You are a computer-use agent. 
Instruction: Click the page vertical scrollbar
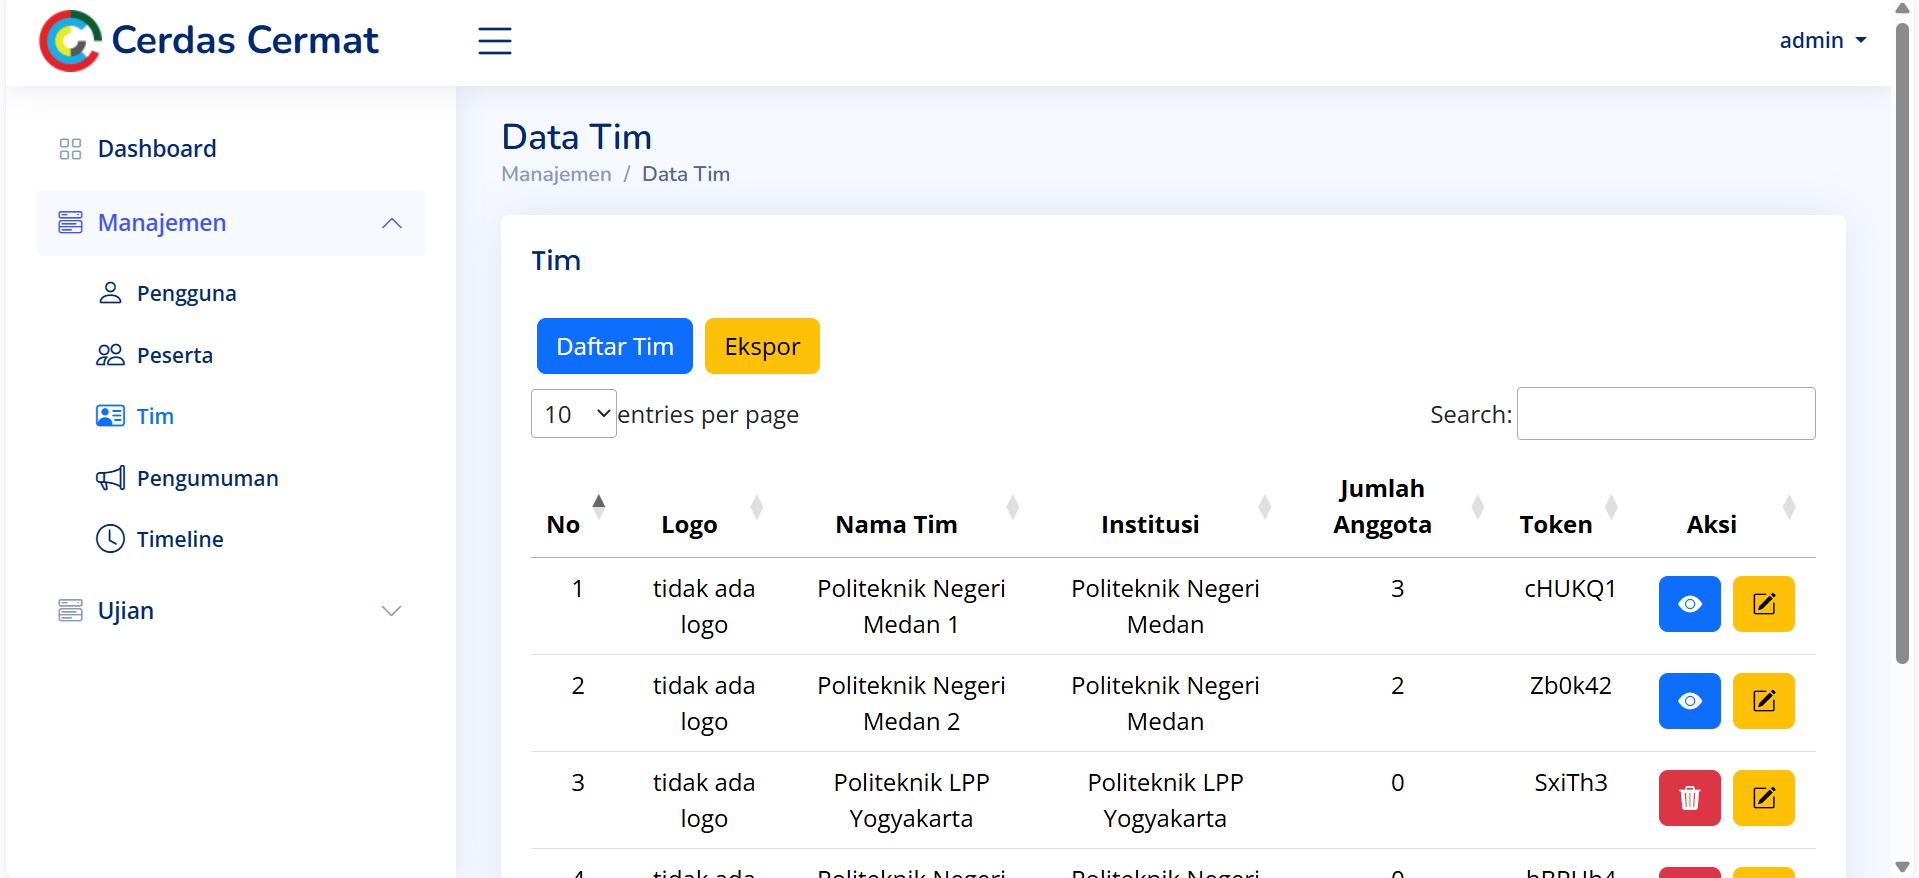[1903, 343]
